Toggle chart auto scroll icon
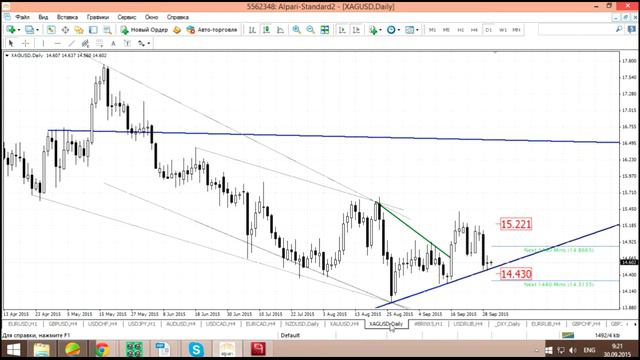Image resolution: width=640 pixels, height=360 pixels. tap(342, 30)
